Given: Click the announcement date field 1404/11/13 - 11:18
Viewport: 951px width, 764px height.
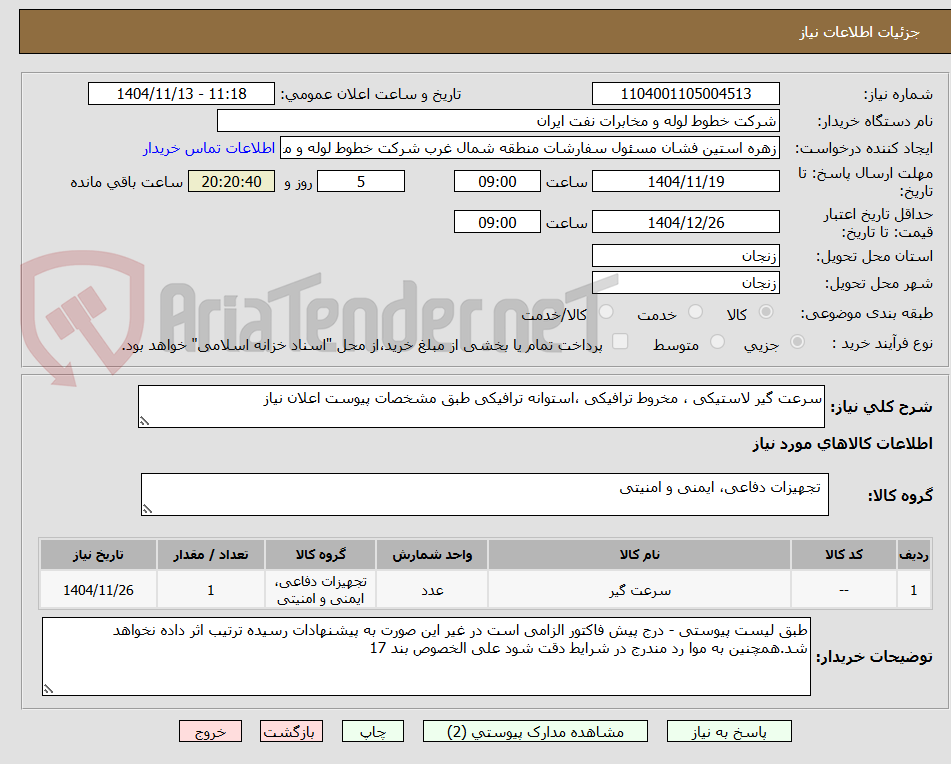Looking at the screenshot, I should [181, 94].
